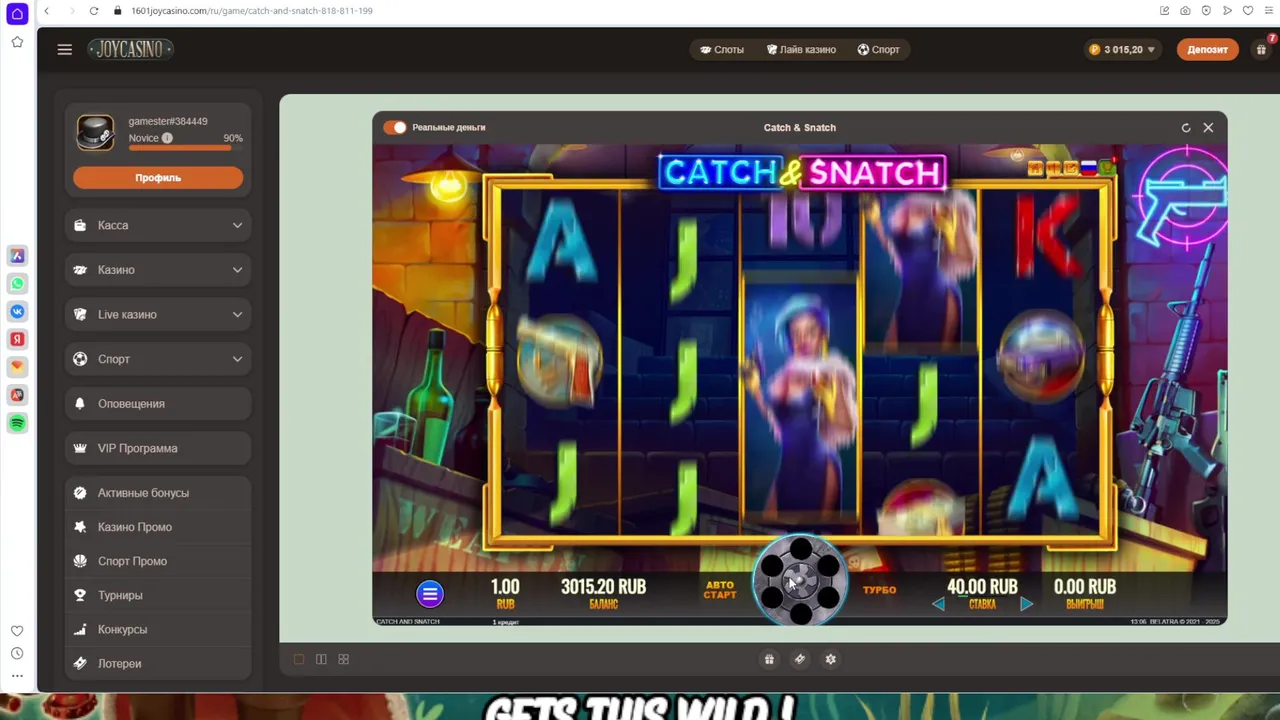Open Yandex icon in browser sidebar
The height and width of the screenshot is (720, 1280).
(17, 340)
